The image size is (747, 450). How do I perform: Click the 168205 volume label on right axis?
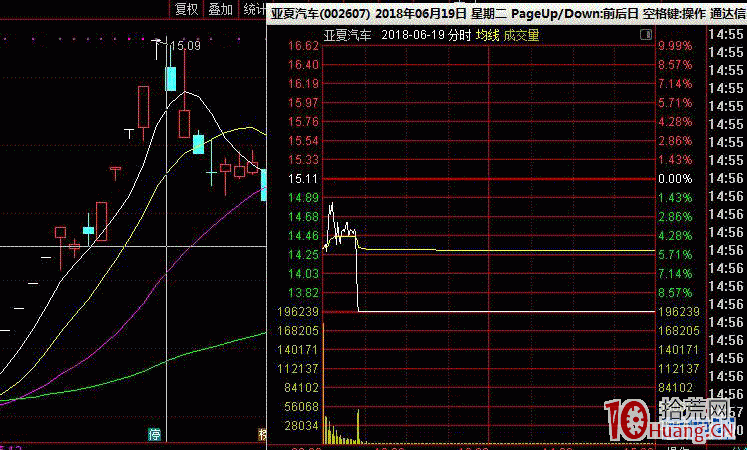click(x=679, y=330)
